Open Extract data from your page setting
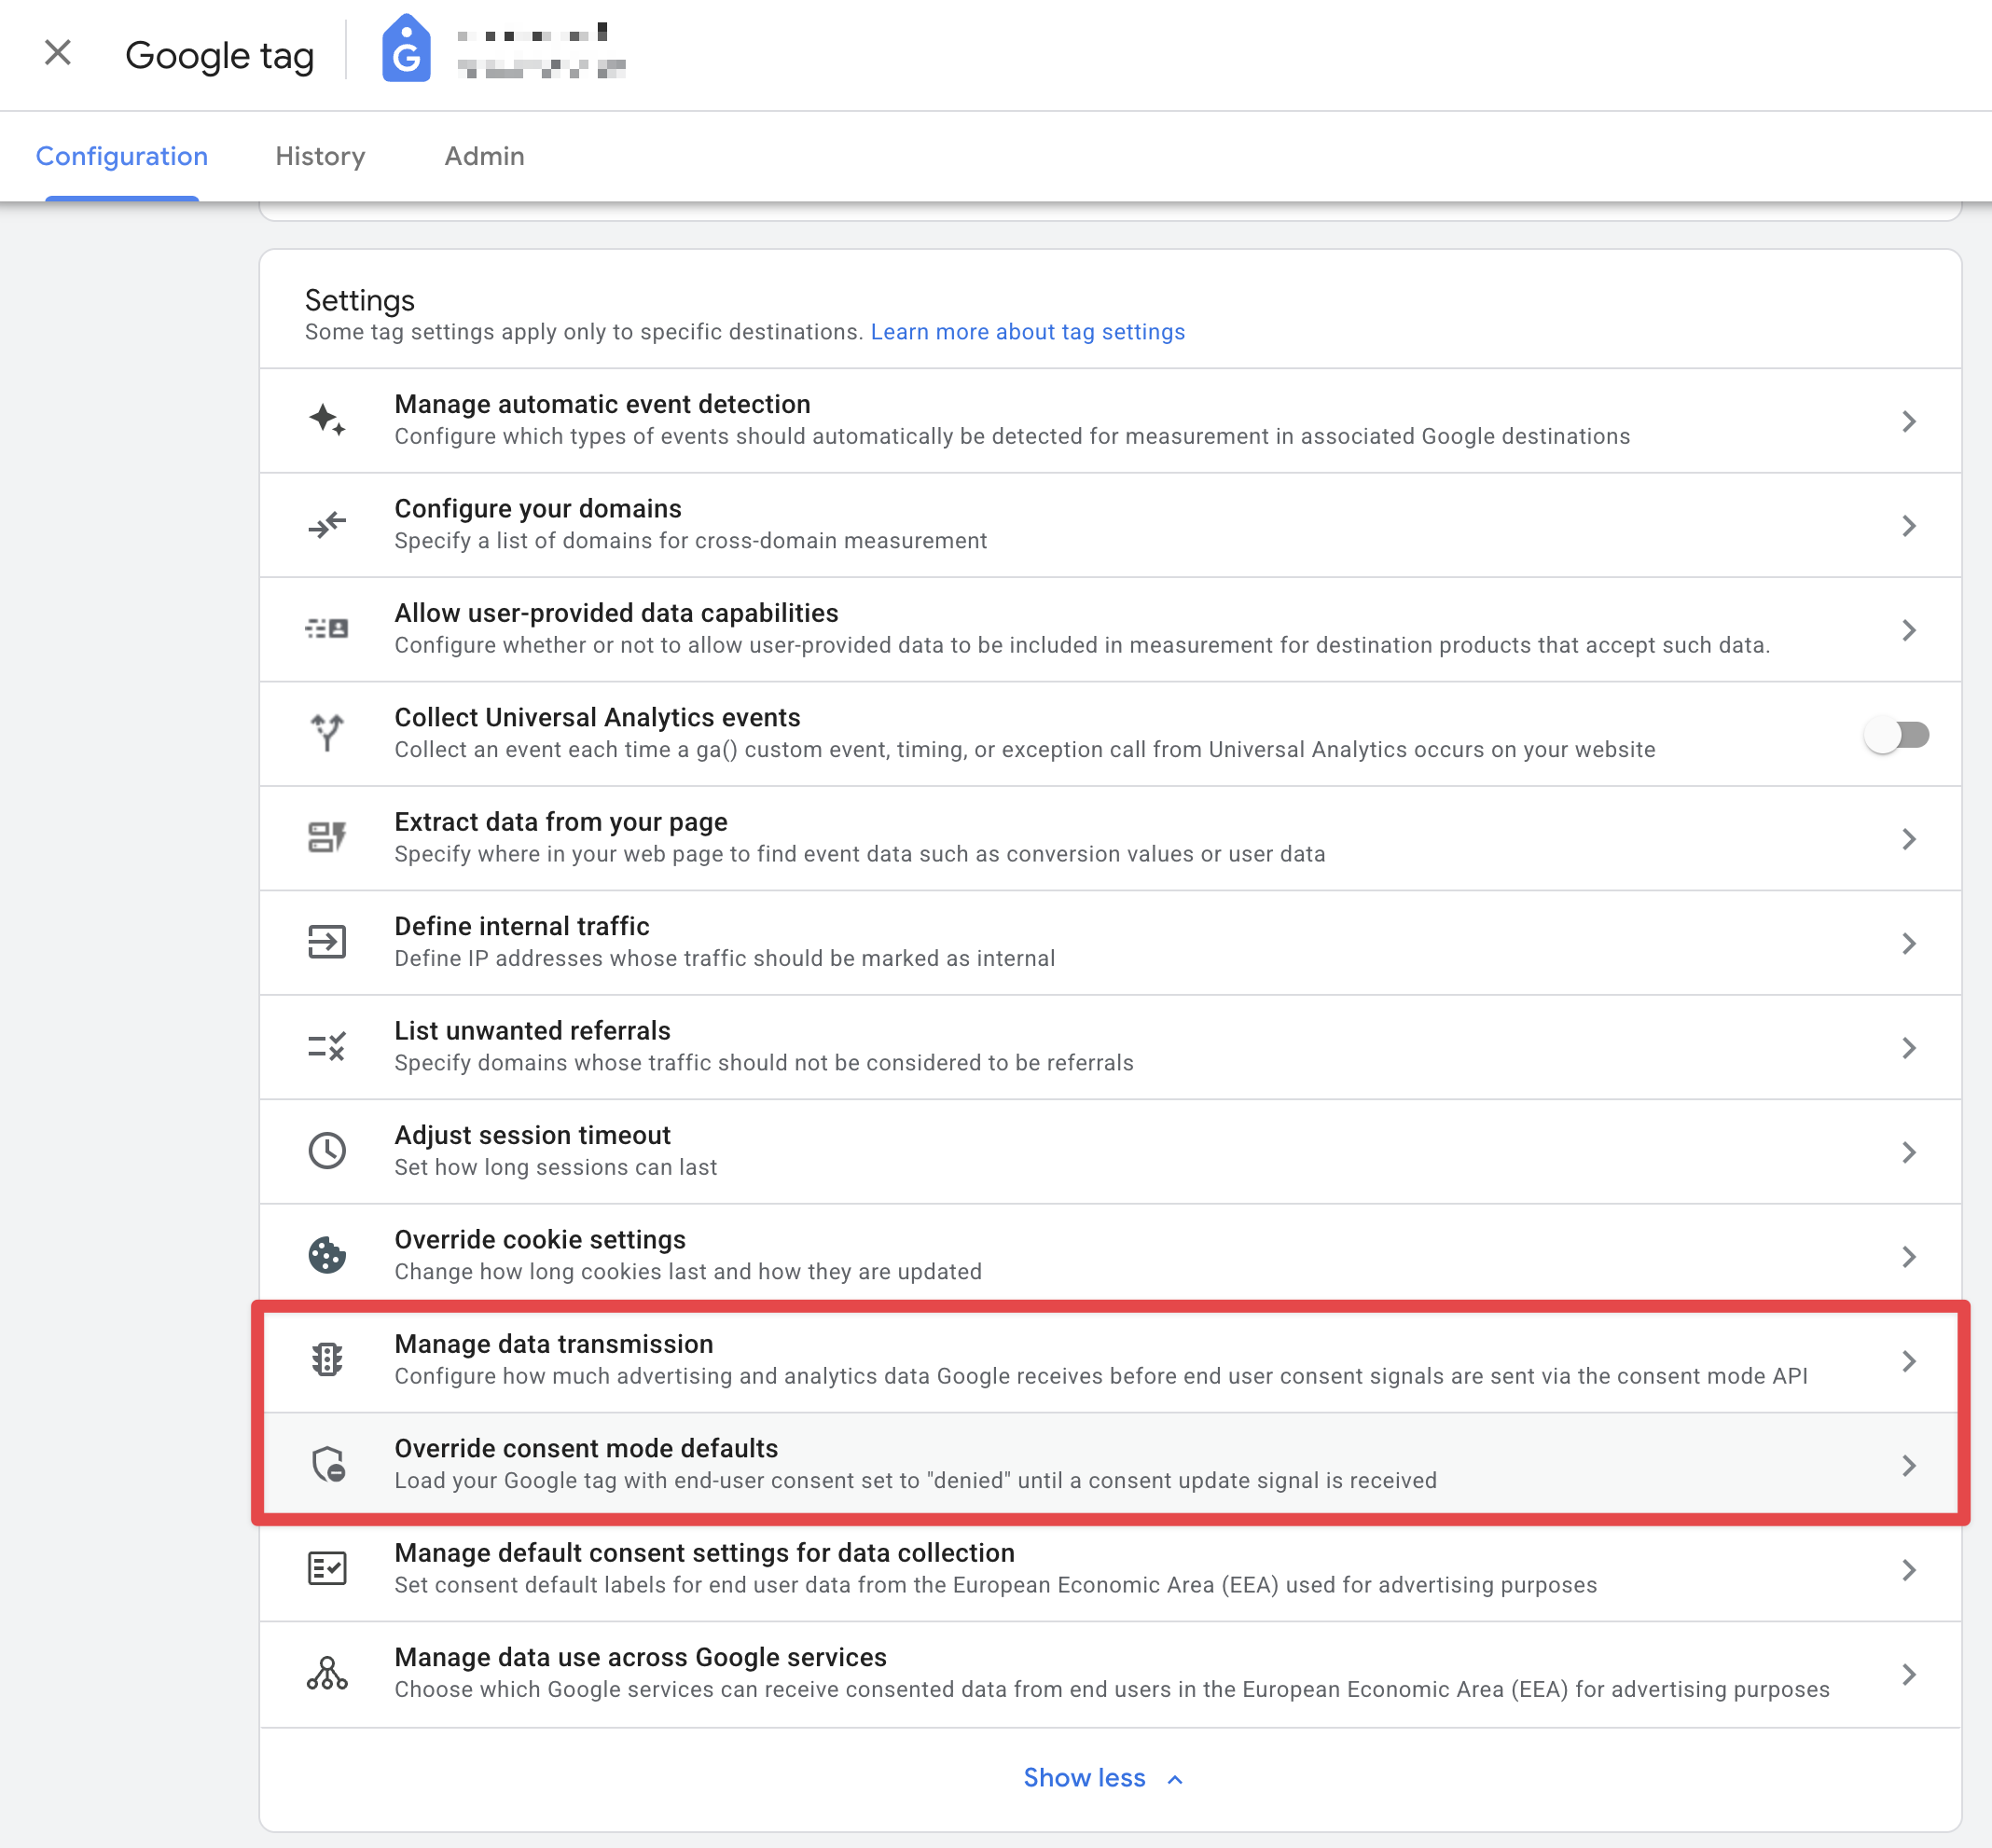The height and width of the screenshot is (1848, 1992). coord(1110,838)
